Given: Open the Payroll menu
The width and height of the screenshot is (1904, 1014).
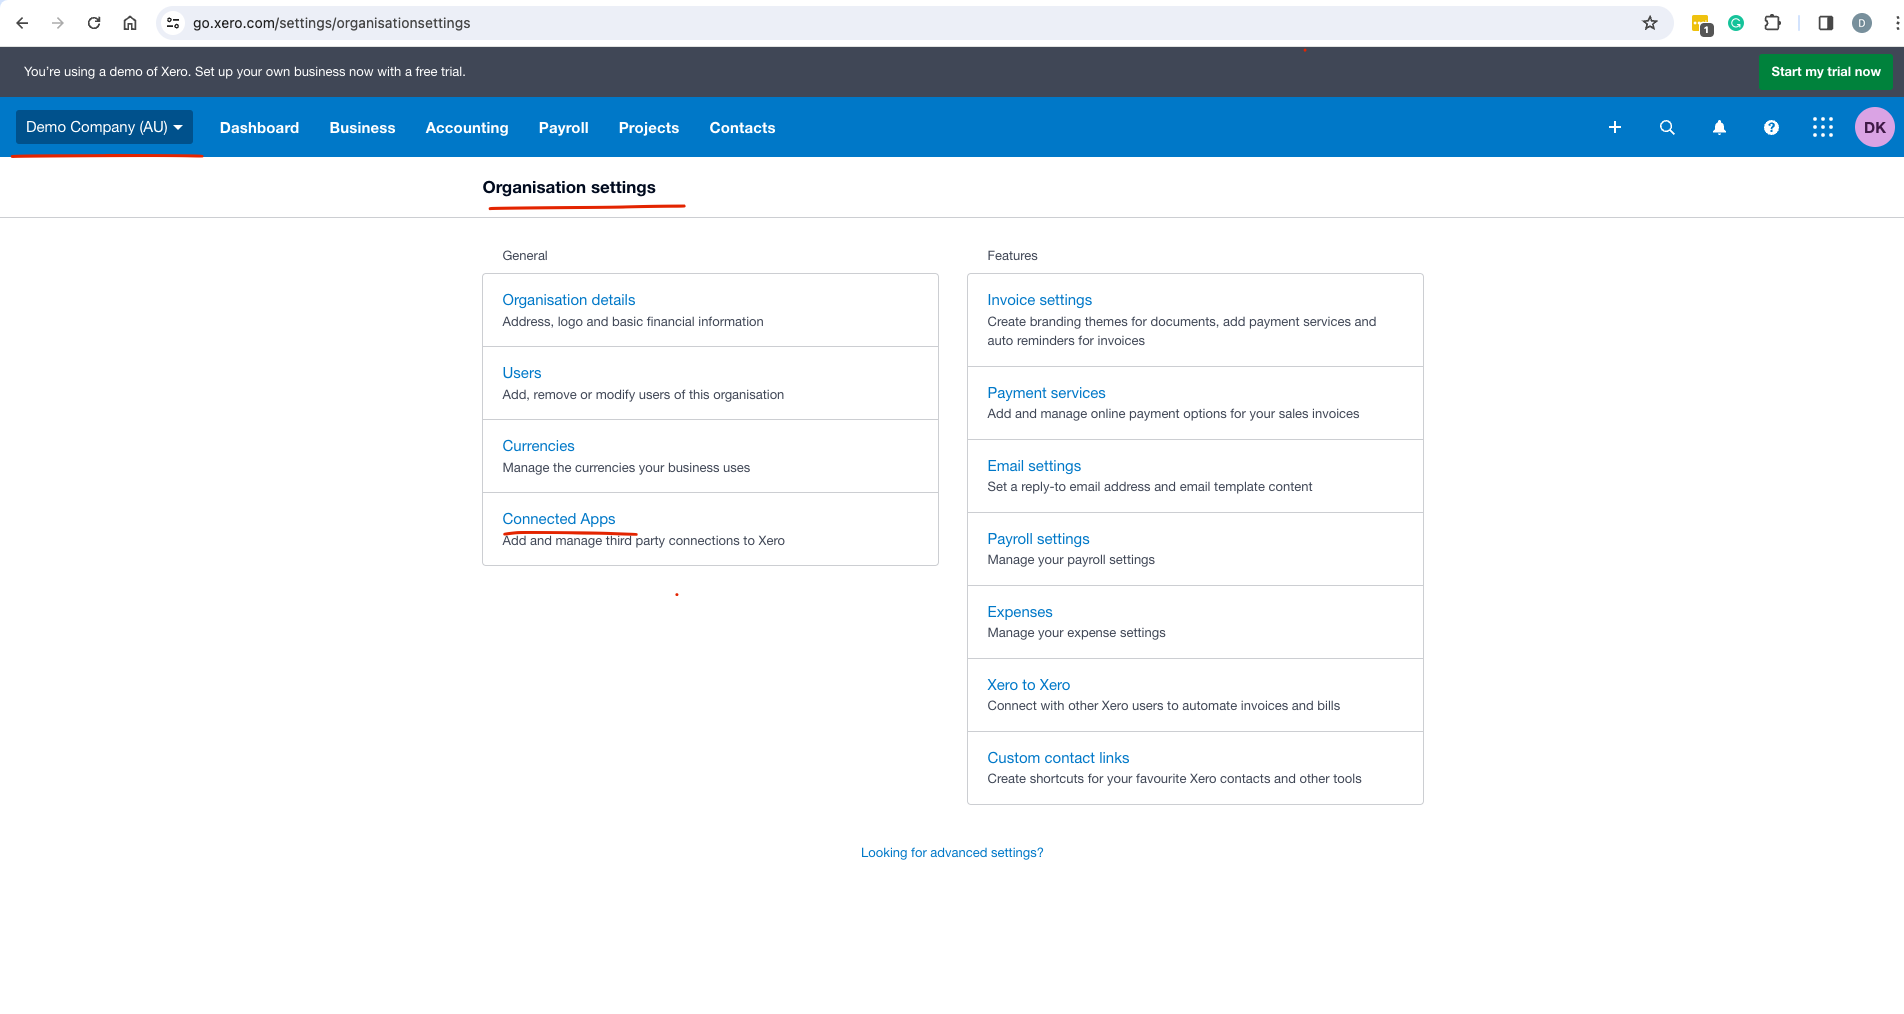Looking at the screenshot, I should point(563,128).
